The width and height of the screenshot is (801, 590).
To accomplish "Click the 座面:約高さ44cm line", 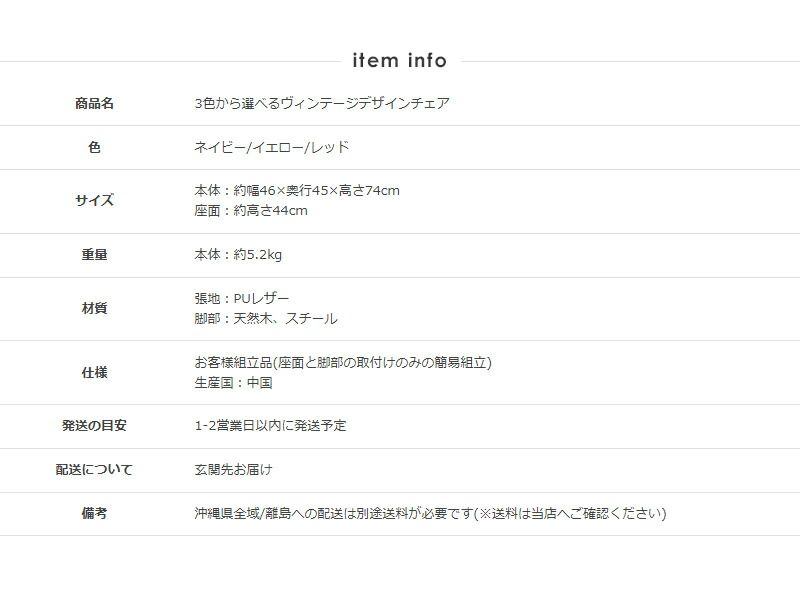I will pos(250,210).
